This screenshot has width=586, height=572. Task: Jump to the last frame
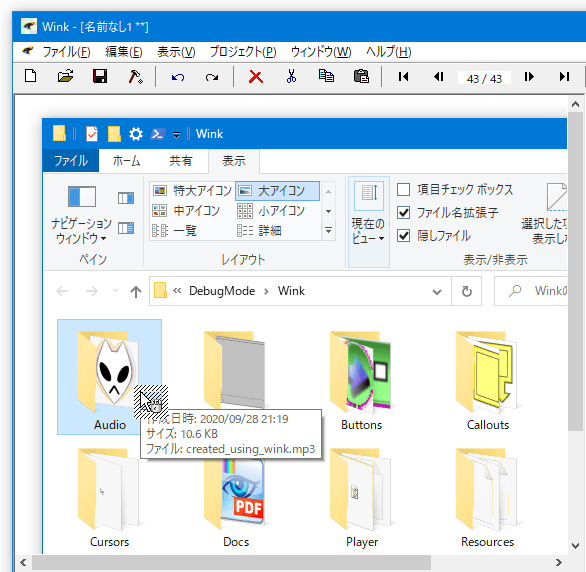(x=564, y=77)
